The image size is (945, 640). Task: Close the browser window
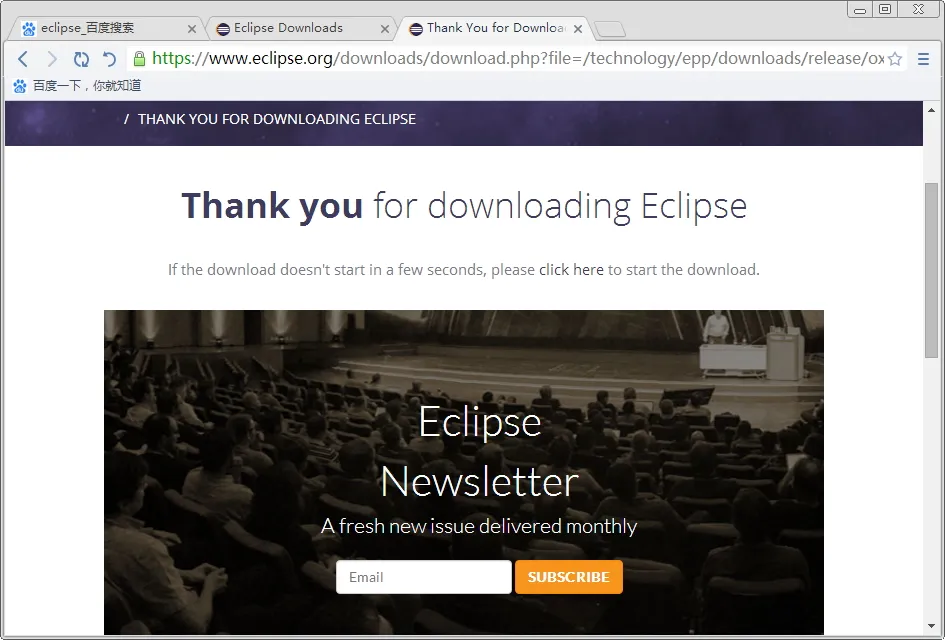(918, 10)
